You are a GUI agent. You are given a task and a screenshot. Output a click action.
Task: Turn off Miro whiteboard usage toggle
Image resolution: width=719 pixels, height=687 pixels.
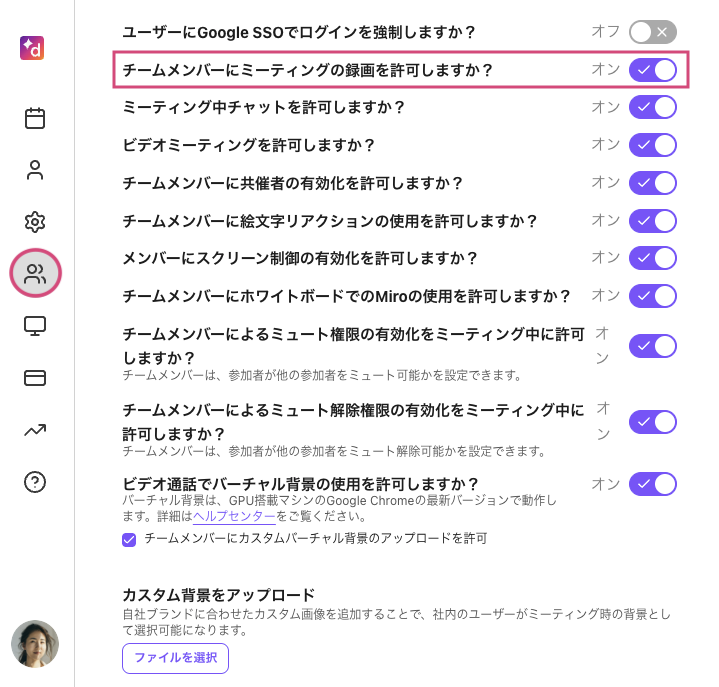click(x=653, y=296)
